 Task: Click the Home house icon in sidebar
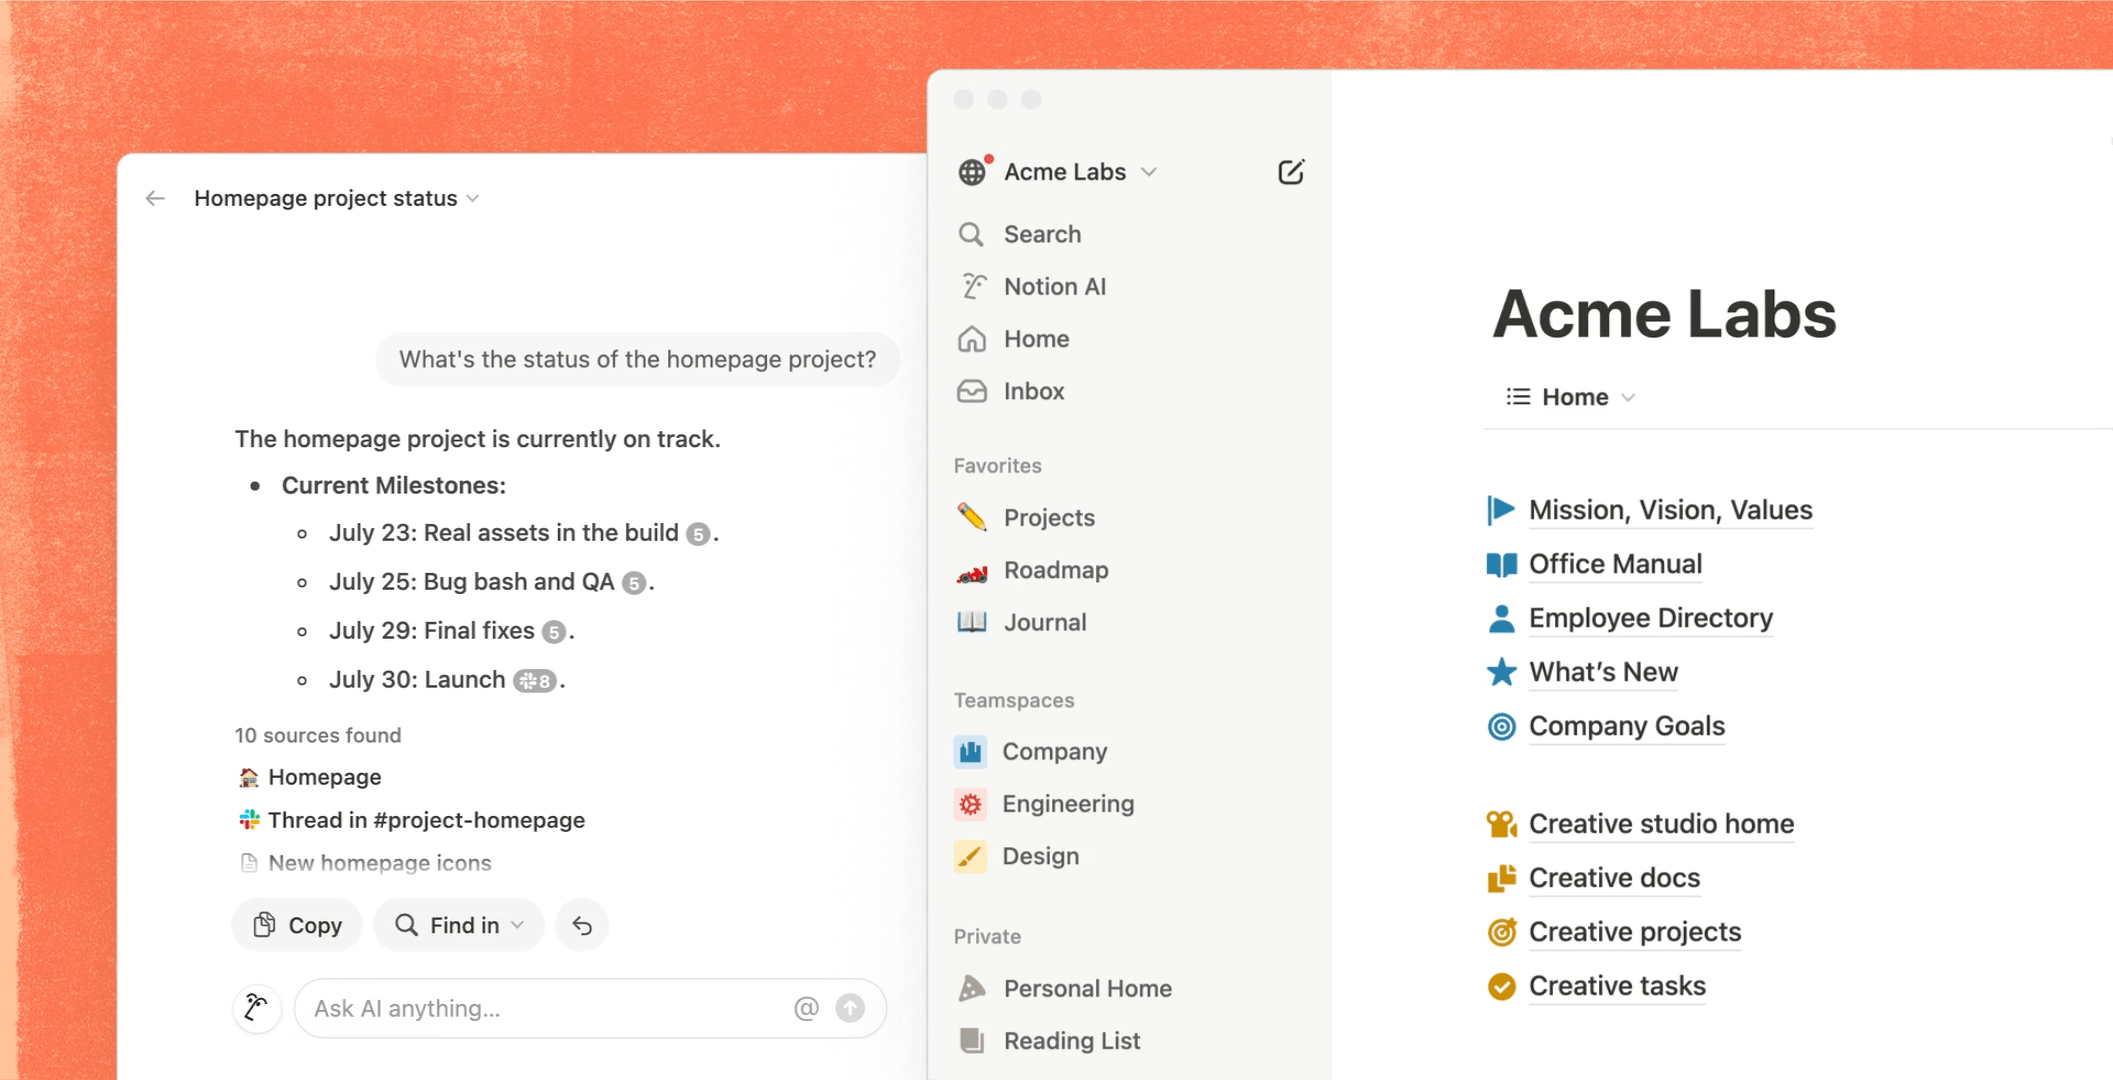[x=972, y=339]
